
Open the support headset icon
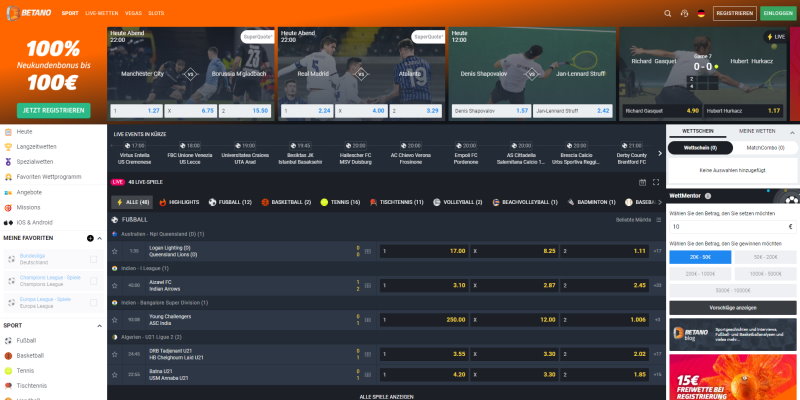coord(684,13)
